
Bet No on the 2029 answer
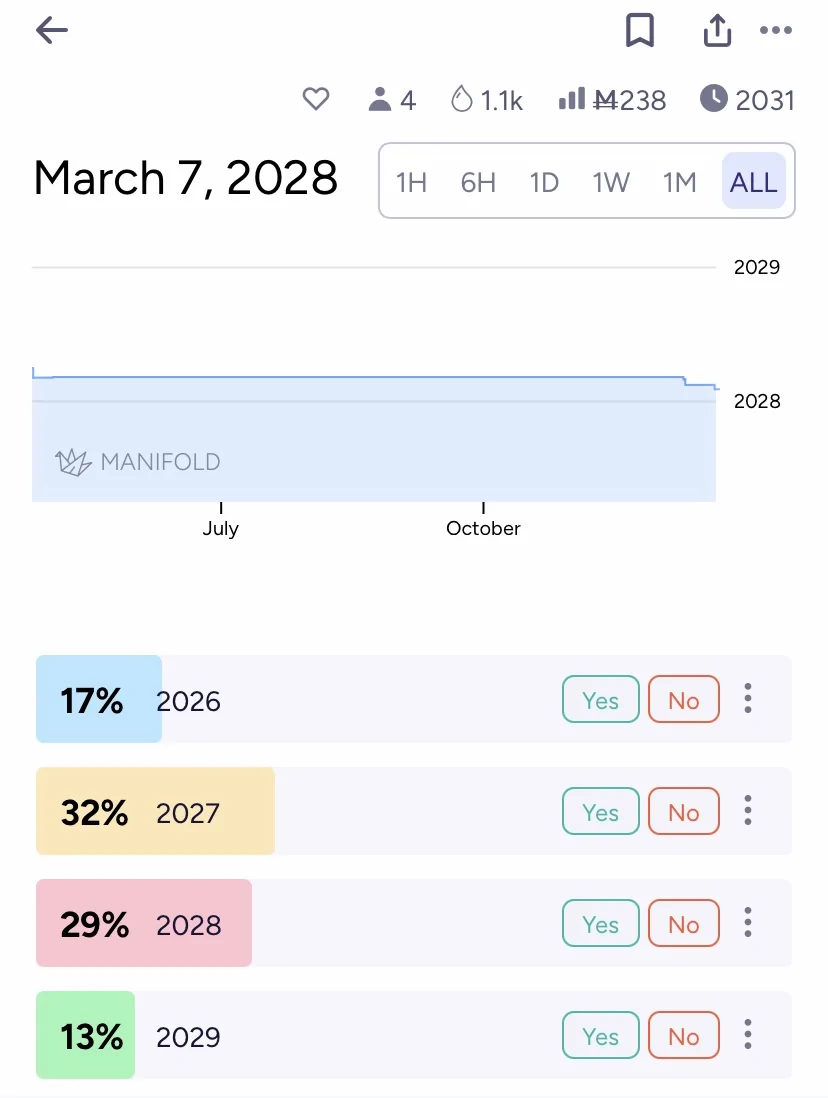coord(684,1036)
